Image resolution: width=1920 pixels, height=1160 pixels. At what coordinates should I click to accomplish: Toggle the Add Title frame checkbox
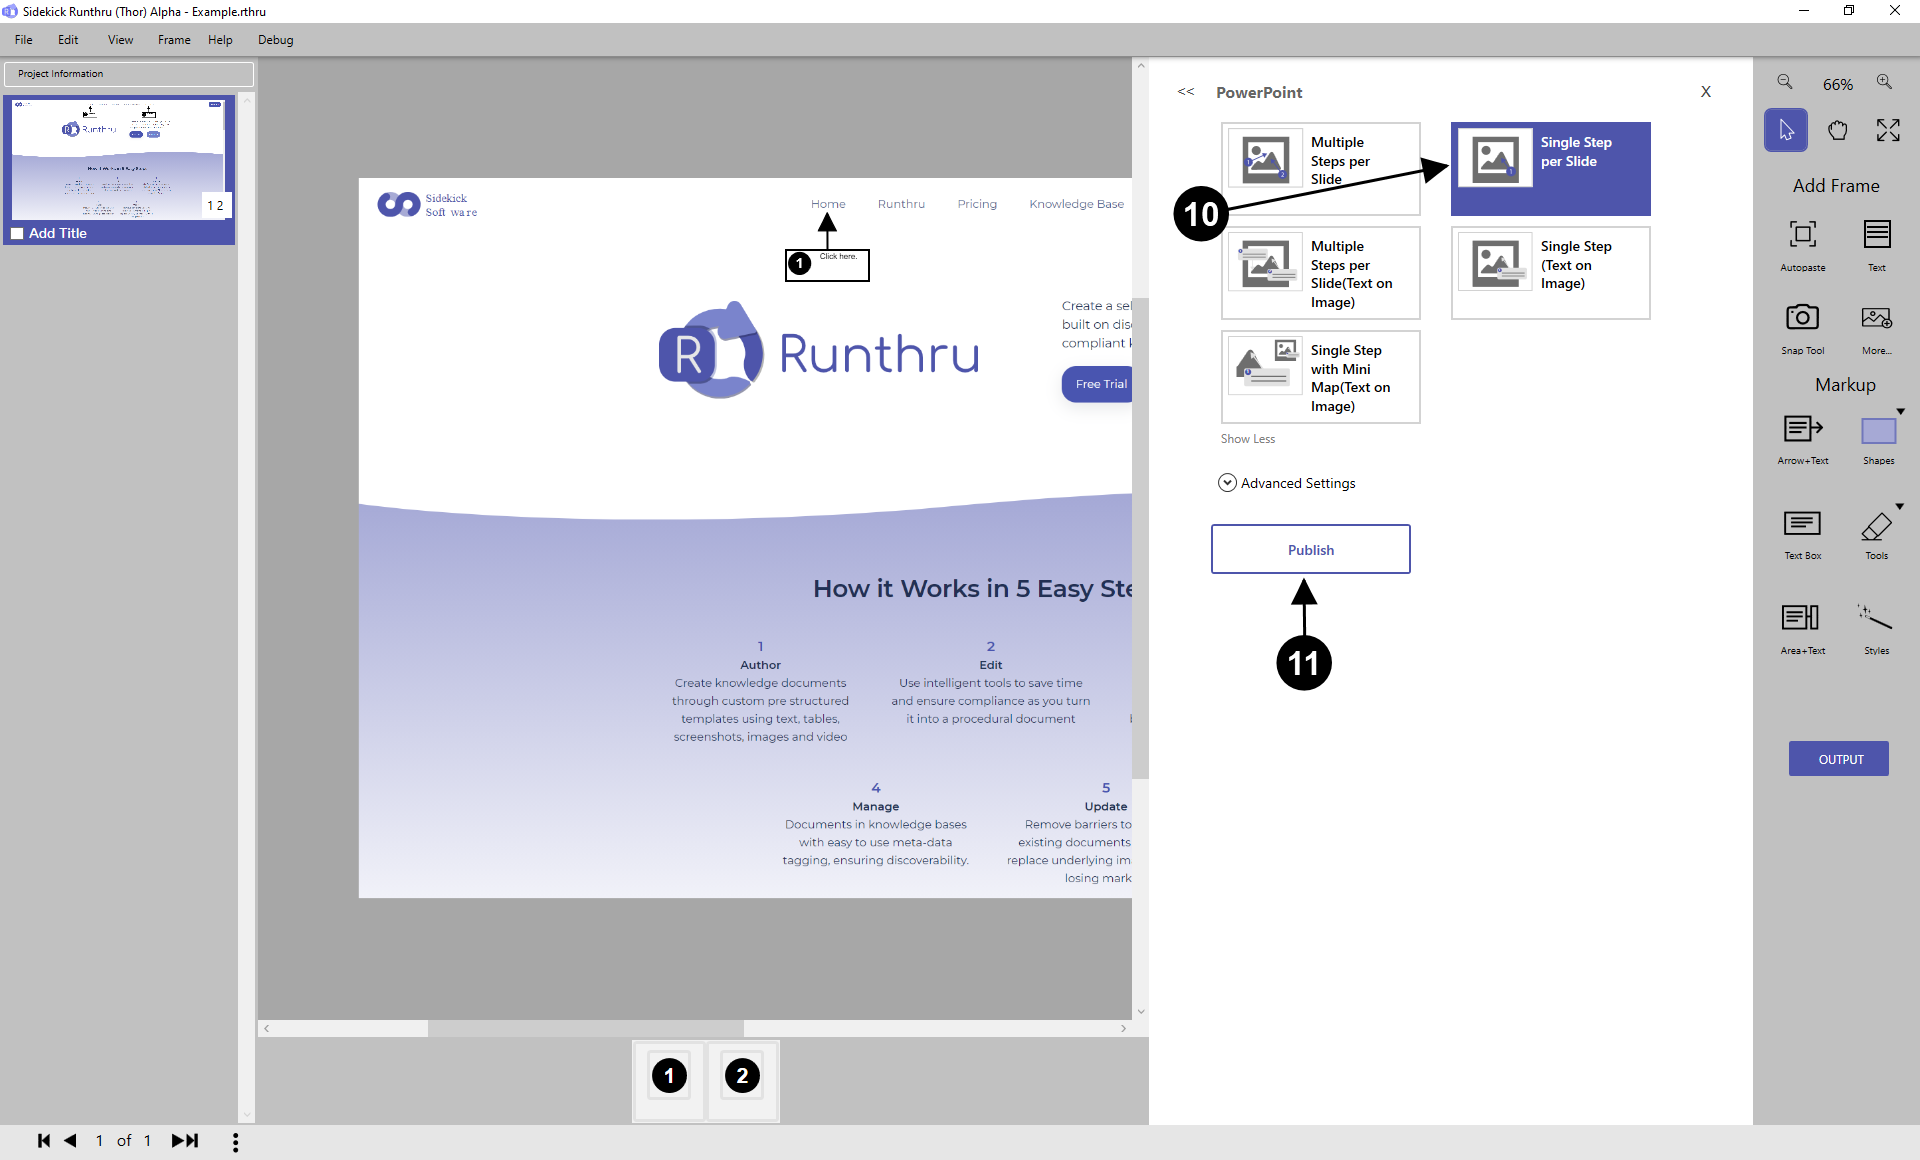click(x=17, y=233)
